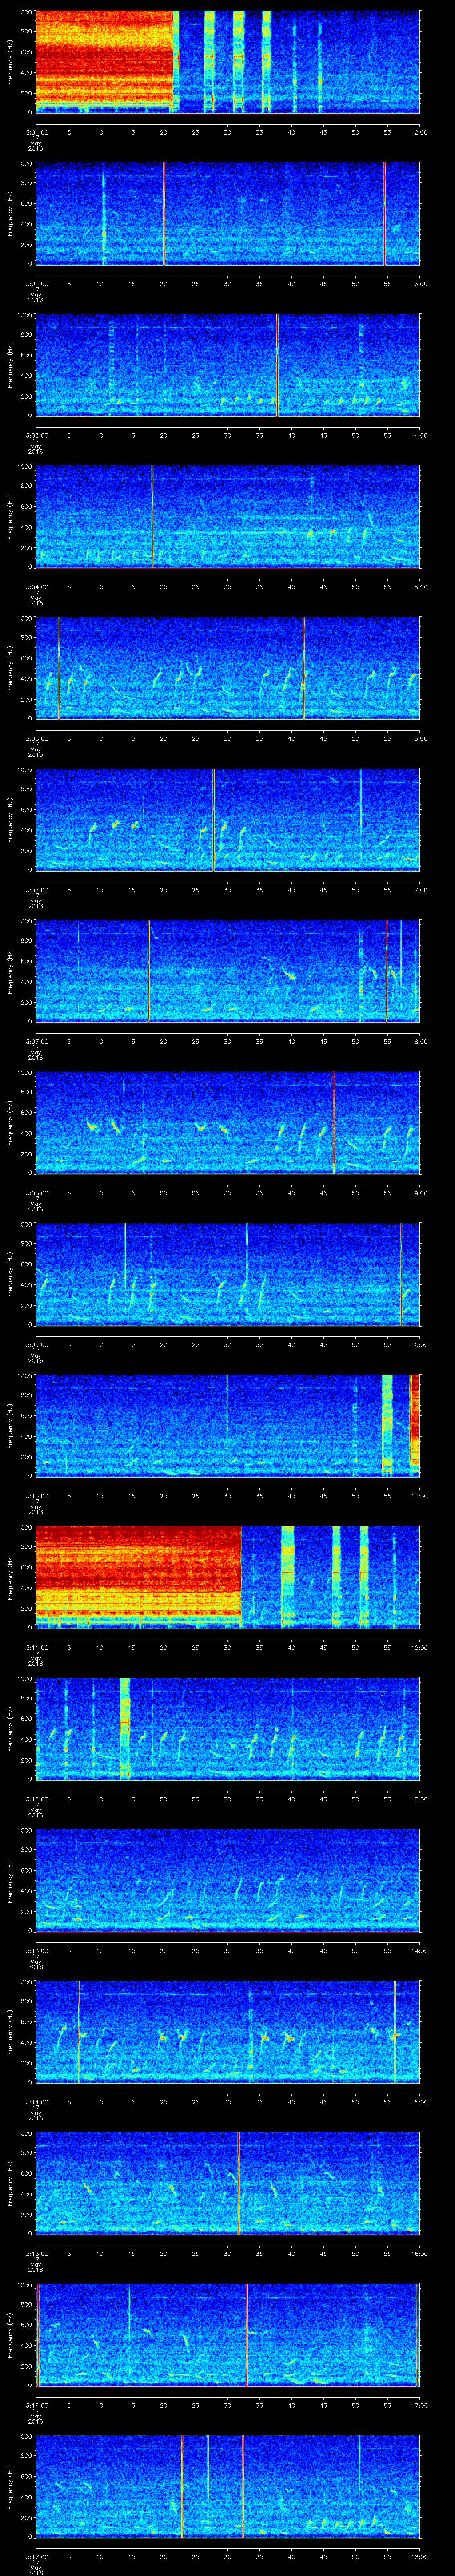Open the spectrogram panel starting at 3:05:00
Image resolution: width=455 pixels, height=2576 pixels.
pos(228,668)
